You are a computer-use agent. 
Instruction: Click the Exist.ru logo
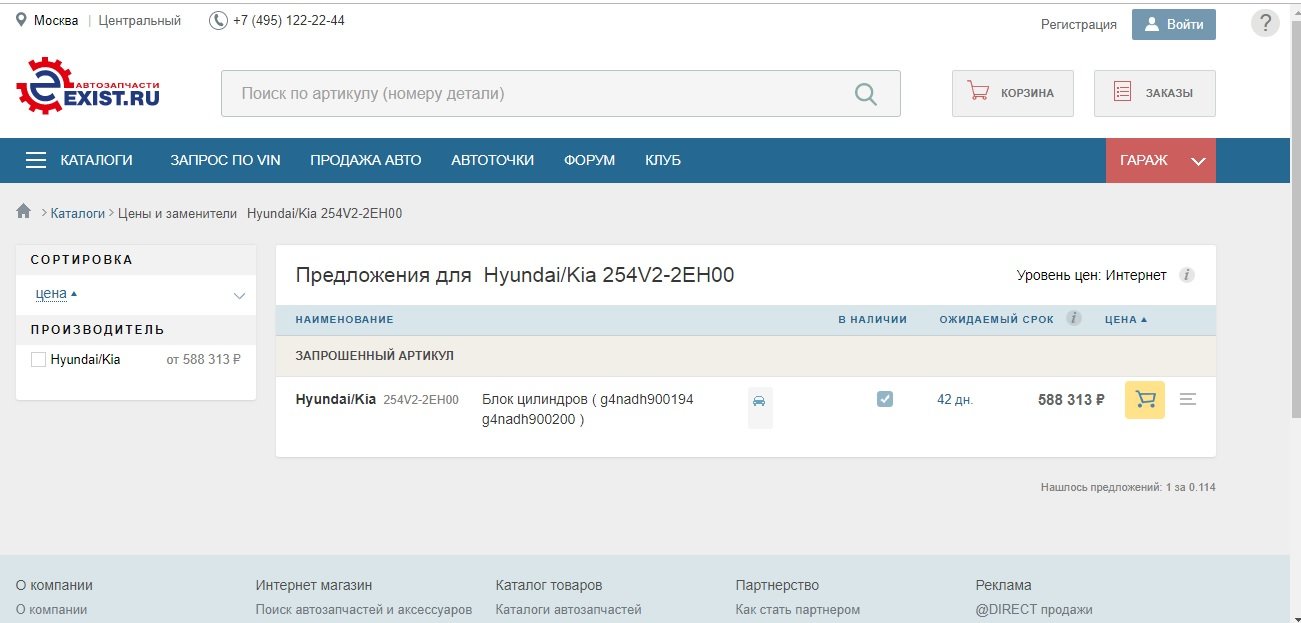click(x=88, y=86)
